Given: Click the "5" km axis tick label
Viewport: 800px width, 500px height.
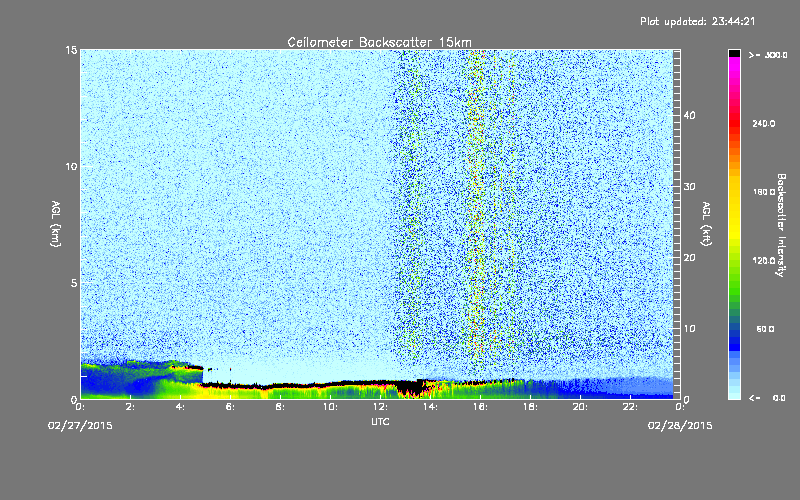Looking at the screenshot, I should (74, 283).
